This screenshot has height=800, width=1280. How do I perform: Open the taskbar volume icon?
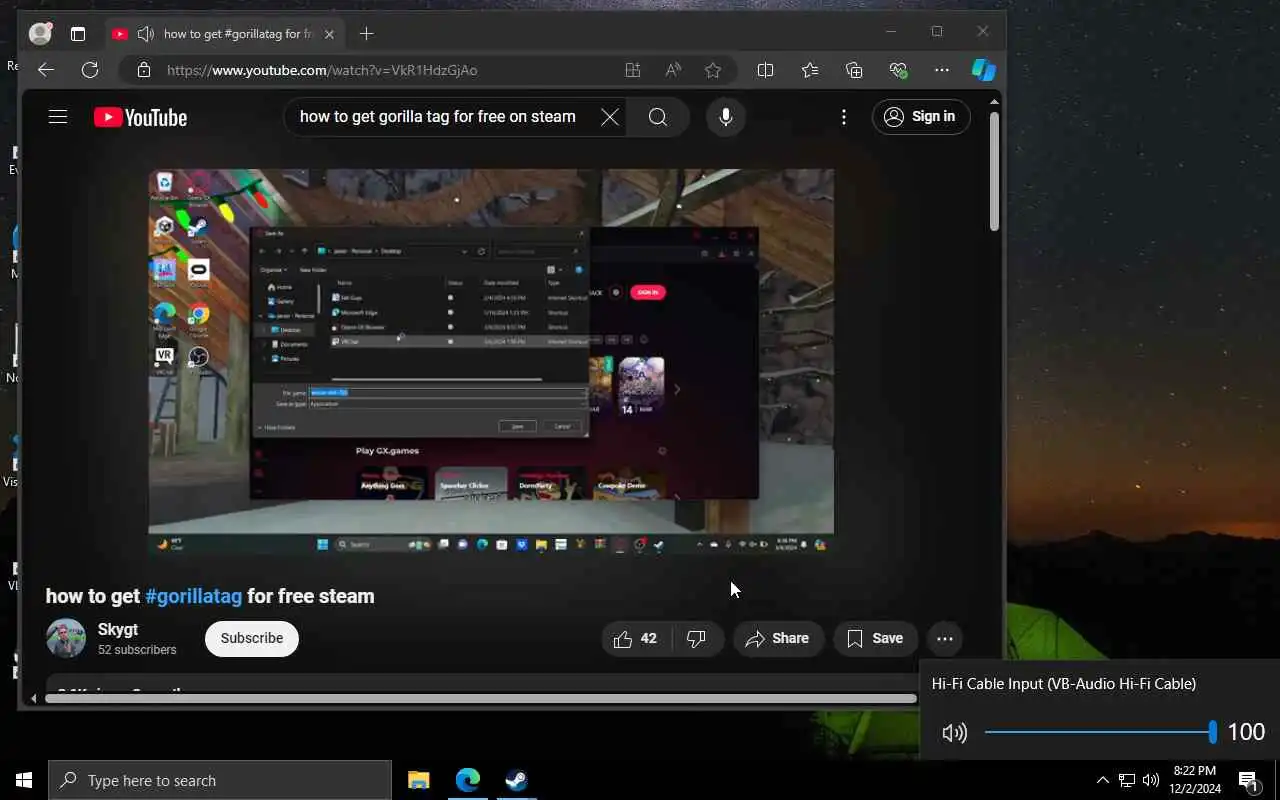click(x=1151, y=780)
